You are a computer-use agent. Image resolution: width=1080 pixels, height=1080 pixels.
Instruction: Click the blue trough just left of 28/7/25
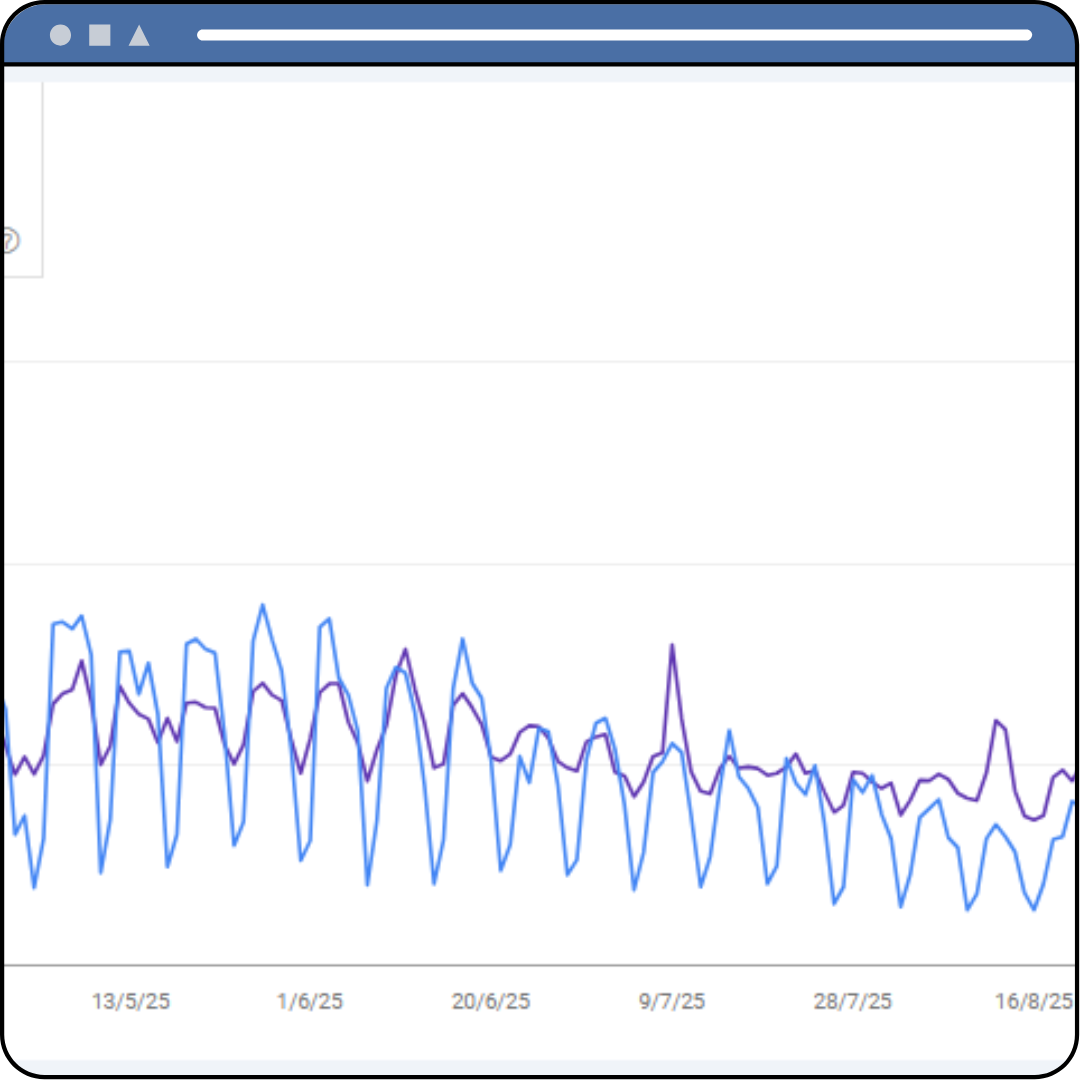(x=834, y=903)
